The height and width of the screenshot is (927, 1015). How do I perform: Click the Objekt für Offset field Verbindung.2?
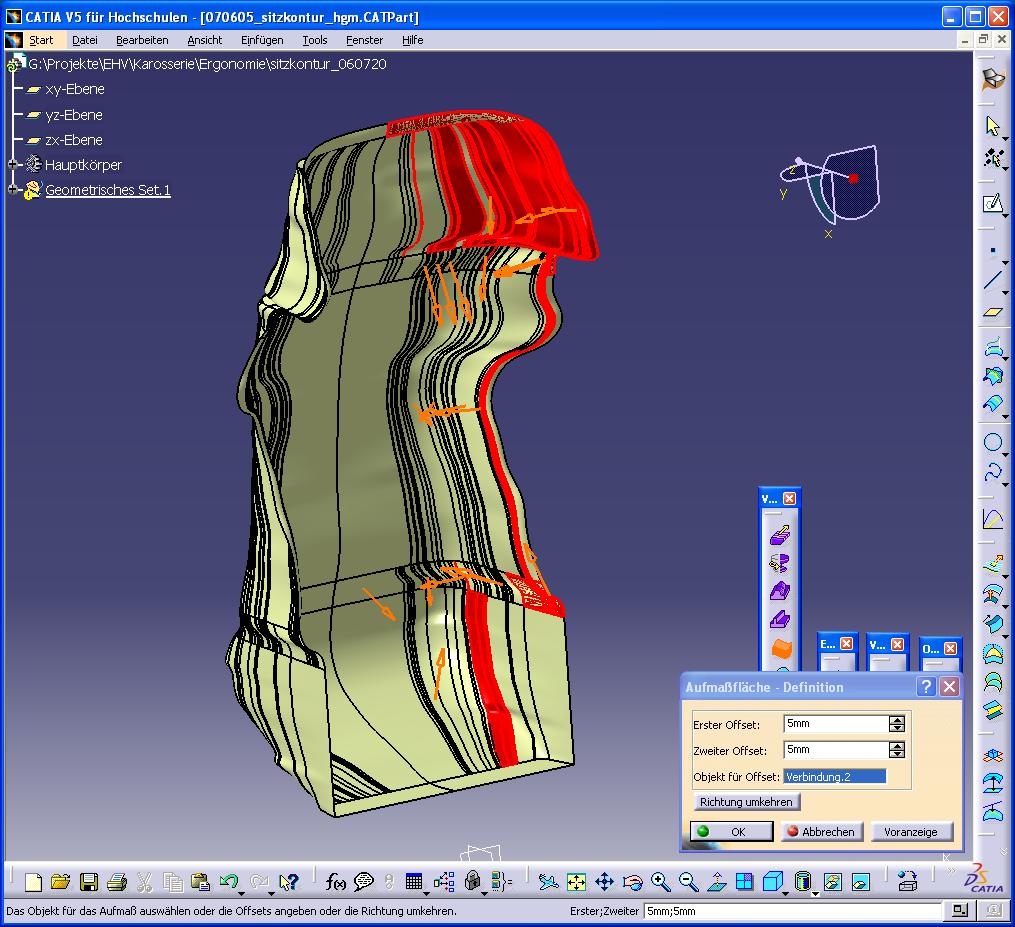(x=834, y=776)
